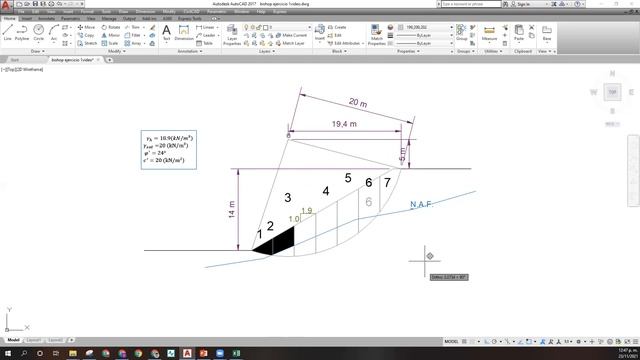Click the Fillet tool

(132, 36)
